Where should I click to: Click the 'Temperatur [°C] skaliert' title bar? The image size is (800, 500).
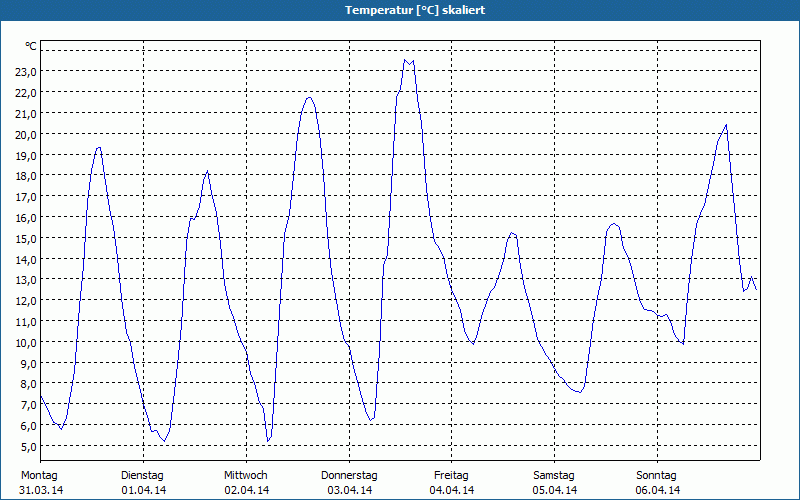(400, 10)
